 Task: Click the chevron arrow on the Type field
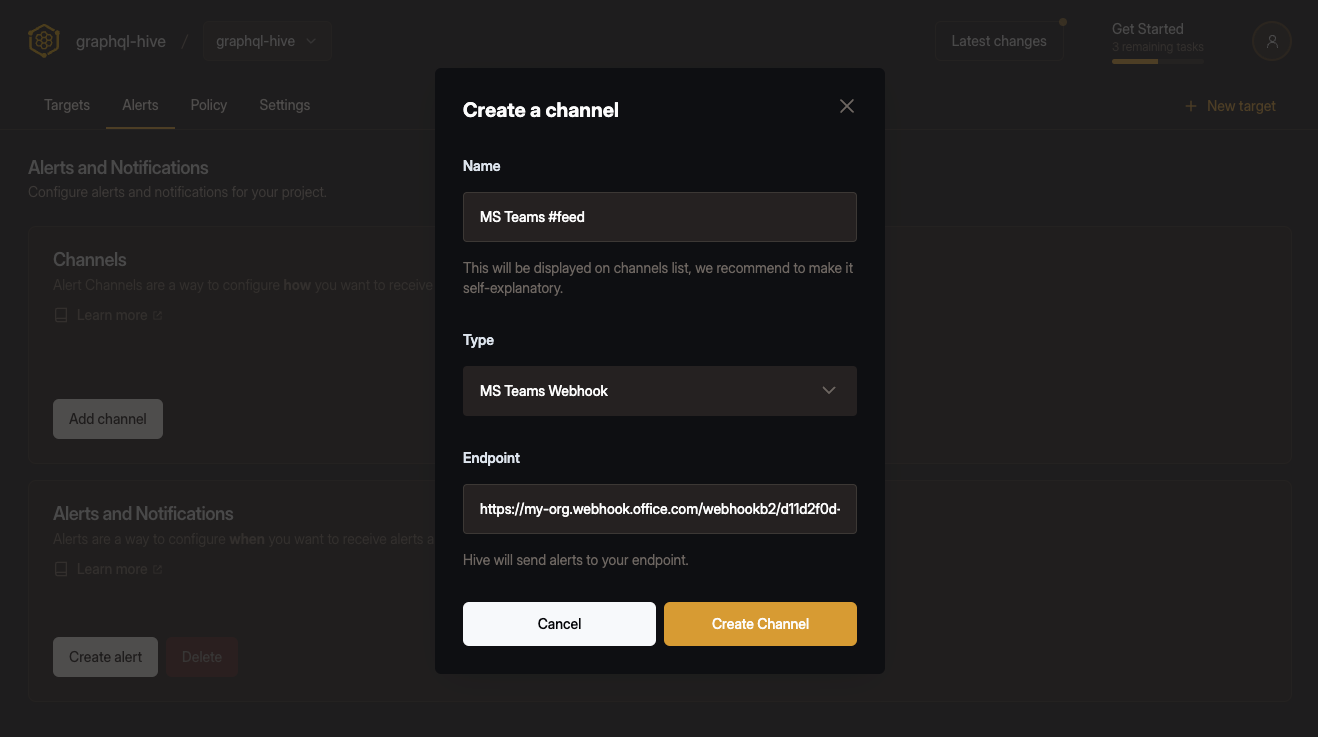[x=828, y=390]
